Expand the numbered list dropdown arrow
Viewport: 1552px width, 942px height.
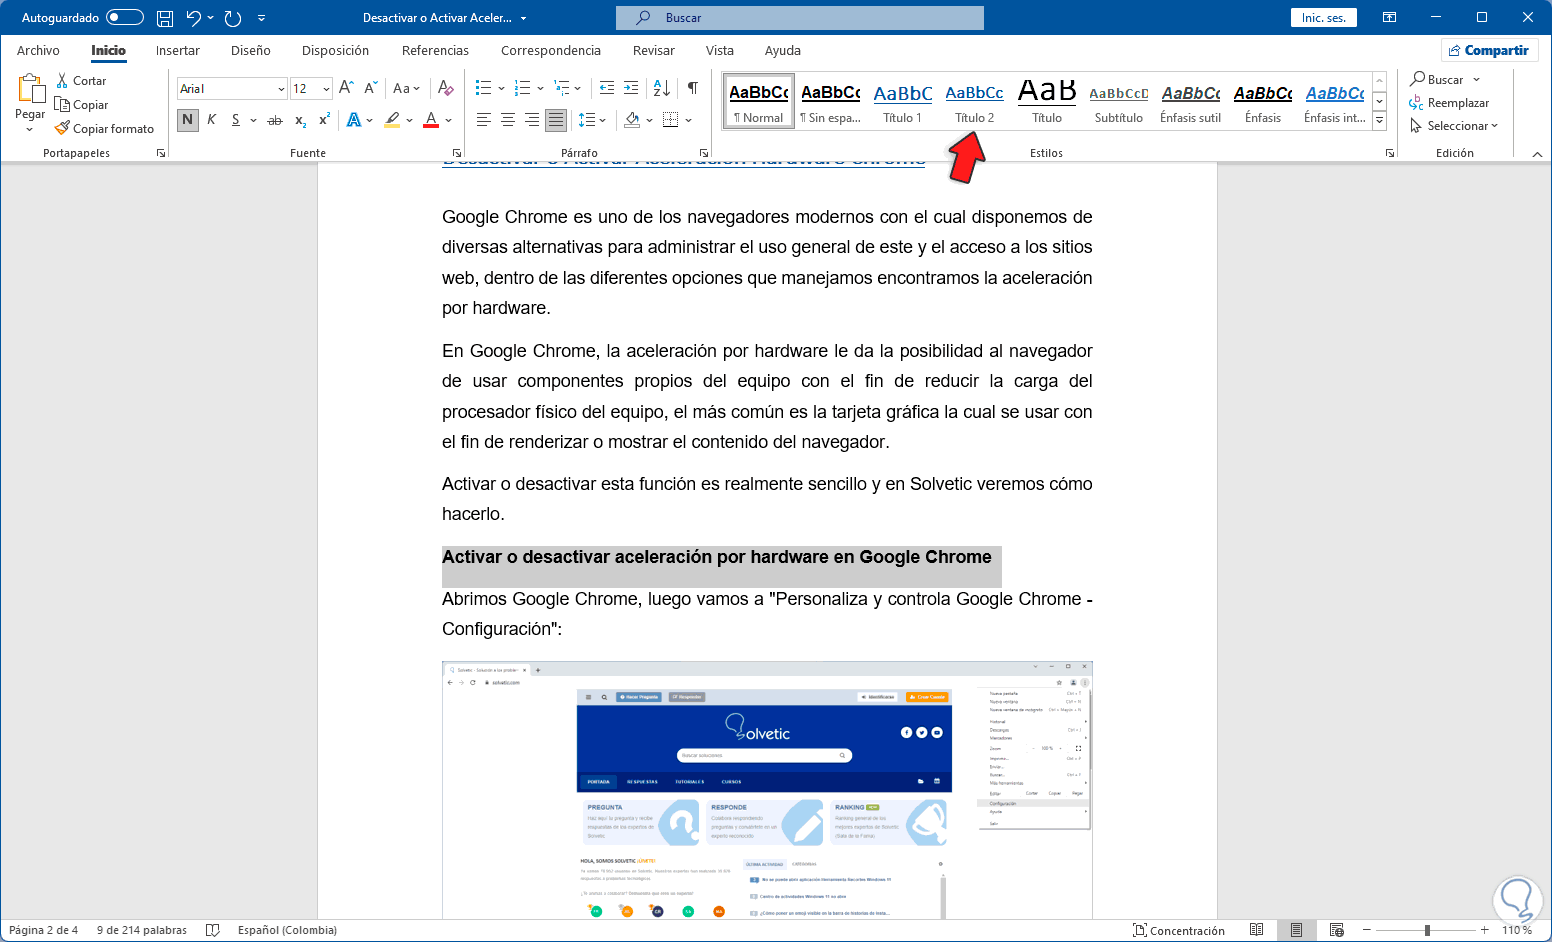point(540,88)
